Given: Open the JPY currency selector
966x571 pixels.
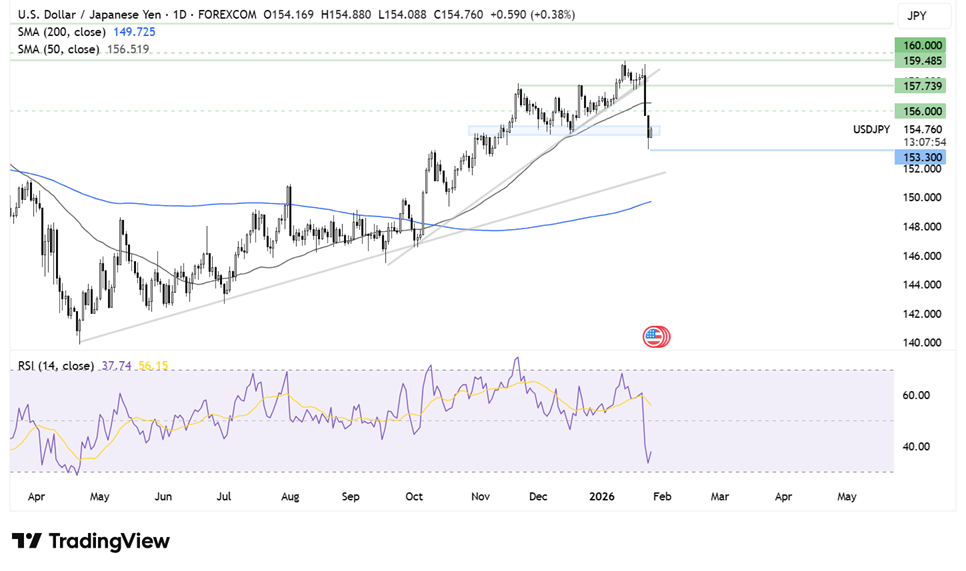Looking at the screenshot, I should (x=916, y=16).
